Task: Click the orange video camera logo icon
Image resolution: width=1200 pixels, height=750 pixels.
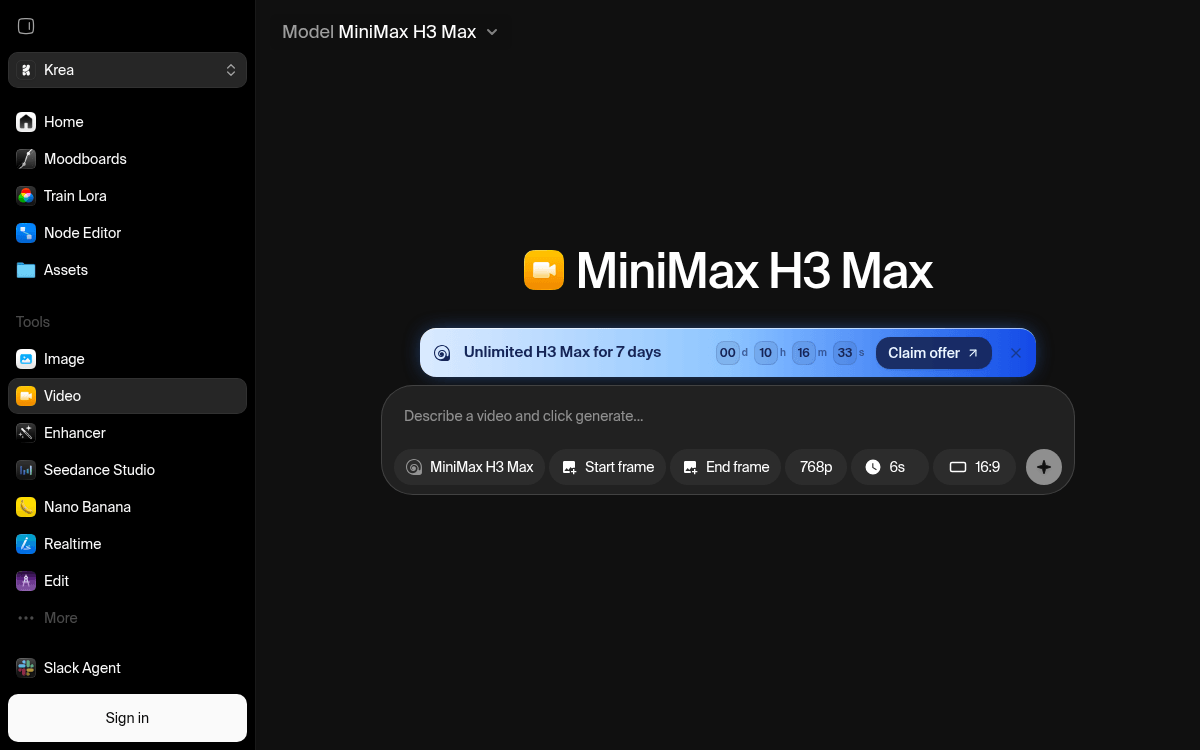Action: [x=544, y=270]
